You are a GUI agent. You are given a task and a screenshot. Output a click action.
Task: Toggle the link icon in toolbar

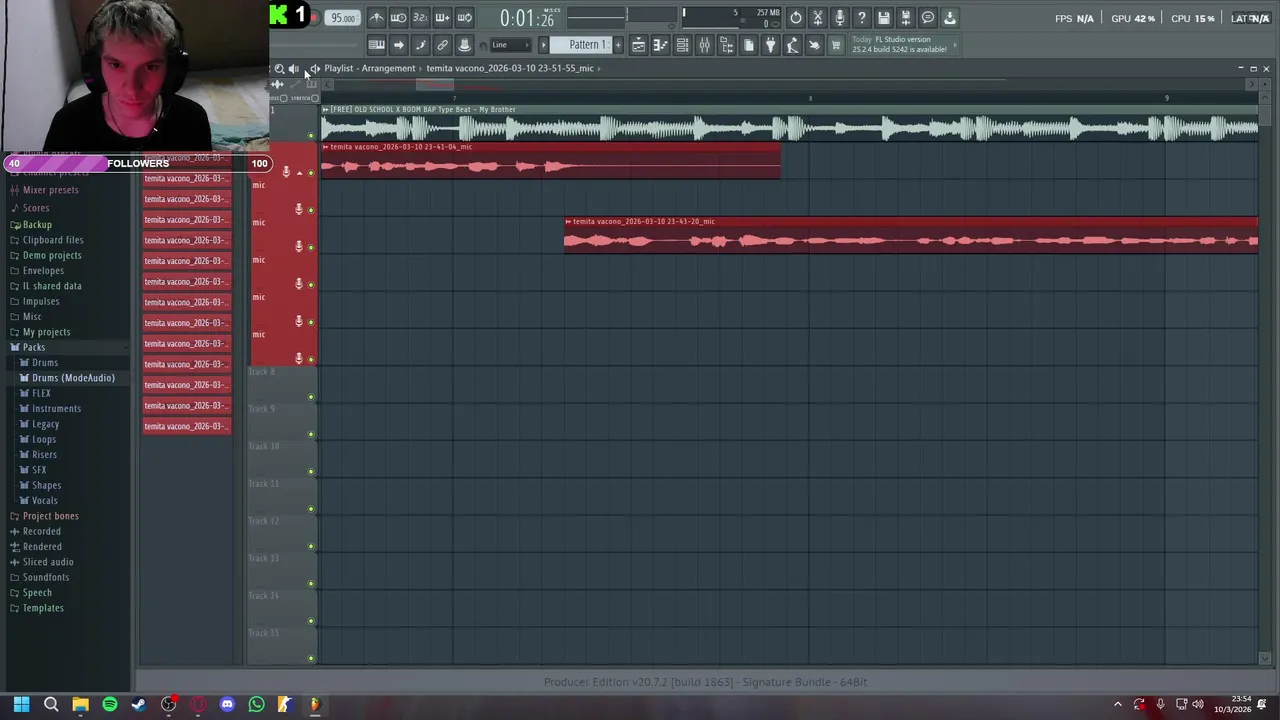point(442,45)
